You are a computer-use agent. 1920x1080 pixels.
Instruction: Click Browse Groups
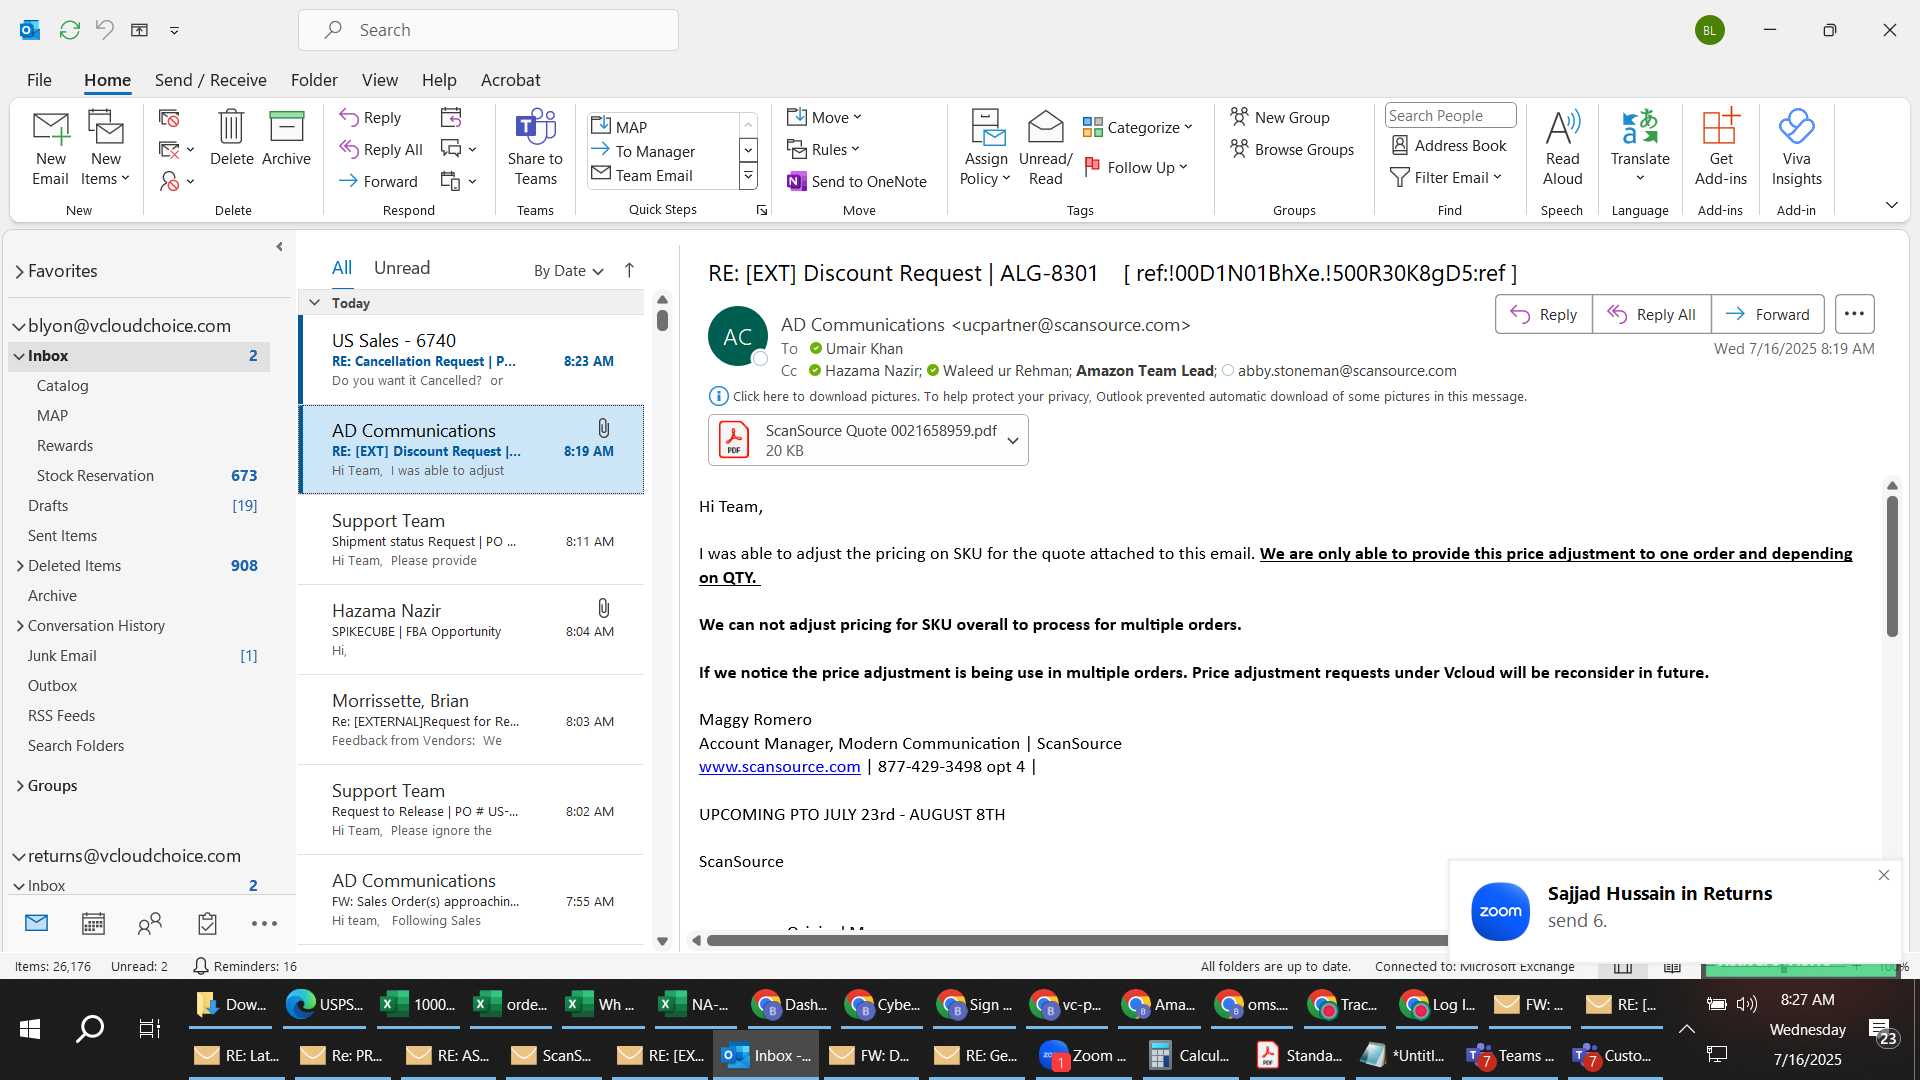coord(1292,149)
